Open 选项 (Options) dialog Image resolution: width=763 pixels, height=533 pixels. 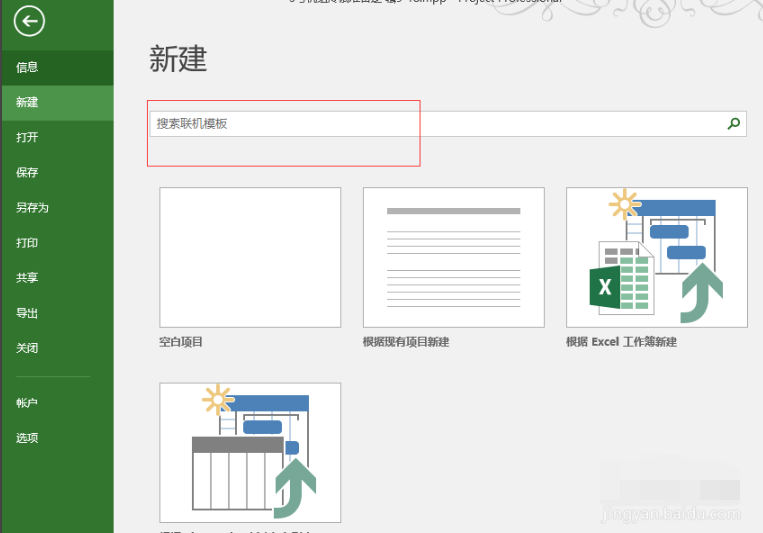tap(27, 438)
